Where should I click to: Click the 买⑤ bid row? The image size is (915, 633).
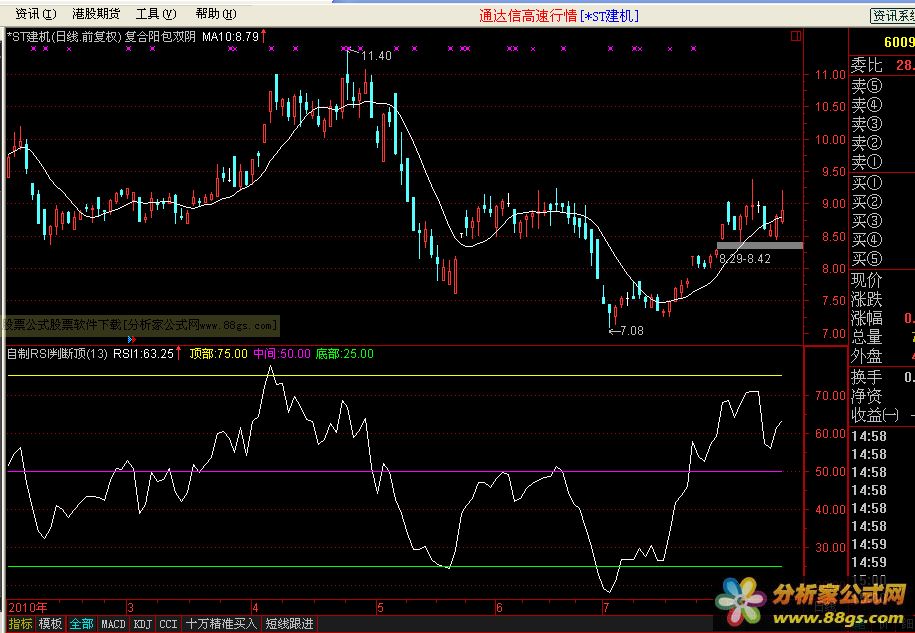(x=882, y=258)
